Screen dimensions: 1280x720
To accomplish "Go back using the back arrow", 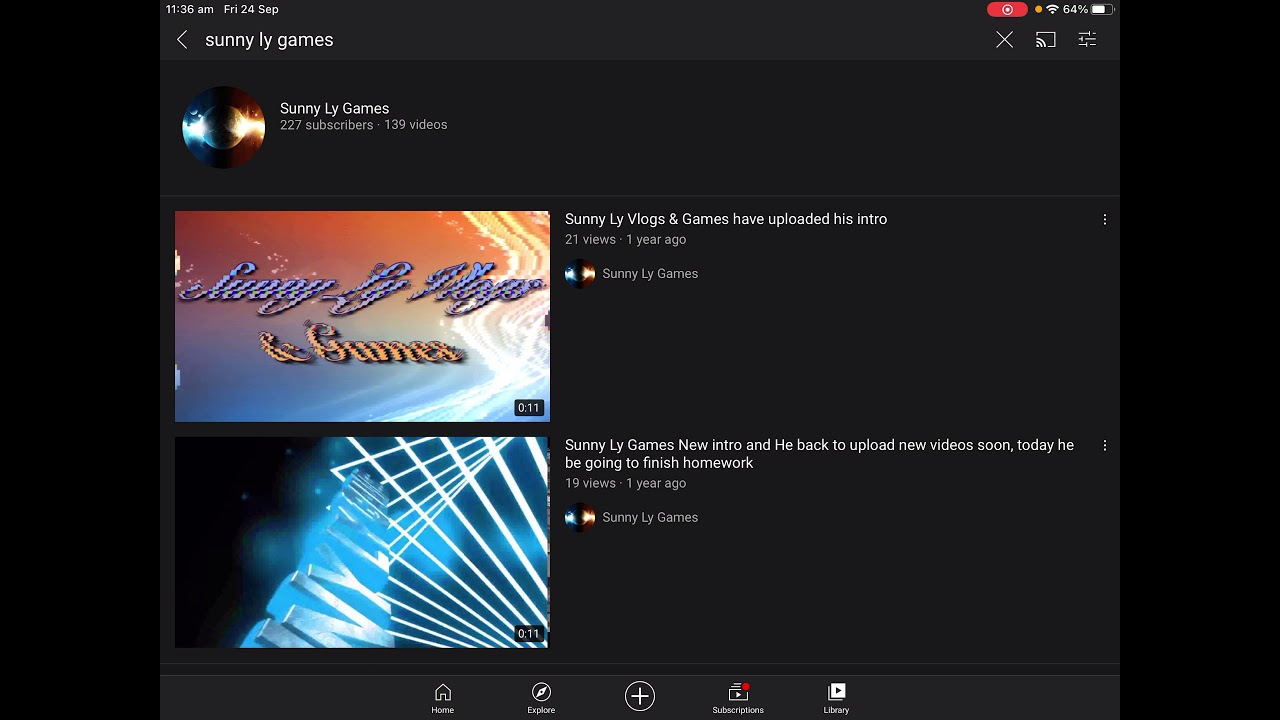I will coord(182,40).
